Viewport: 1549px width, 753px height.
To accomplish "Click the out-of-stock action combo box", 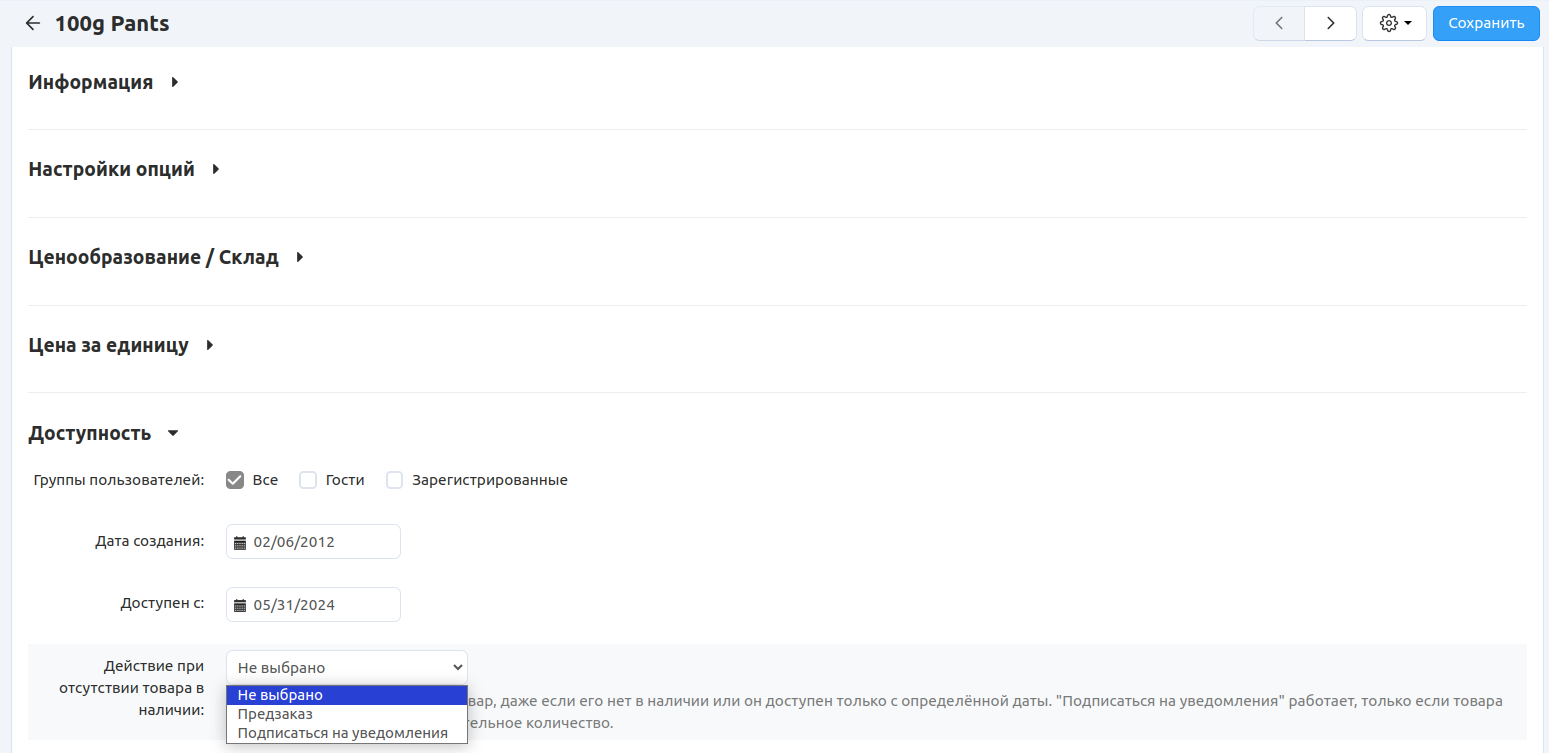I will coord(346,668).
